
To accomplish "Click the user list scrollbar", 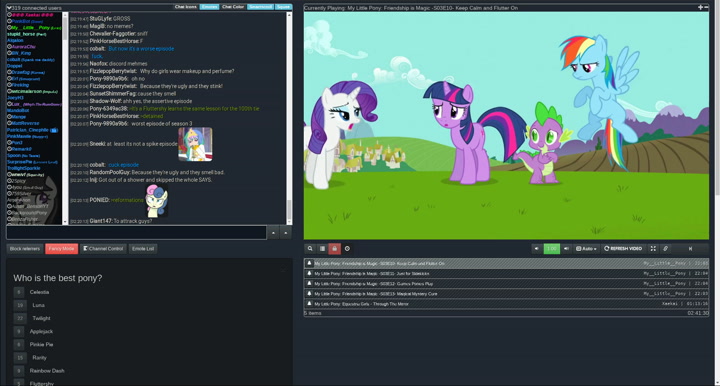I will tap(65, 118).
